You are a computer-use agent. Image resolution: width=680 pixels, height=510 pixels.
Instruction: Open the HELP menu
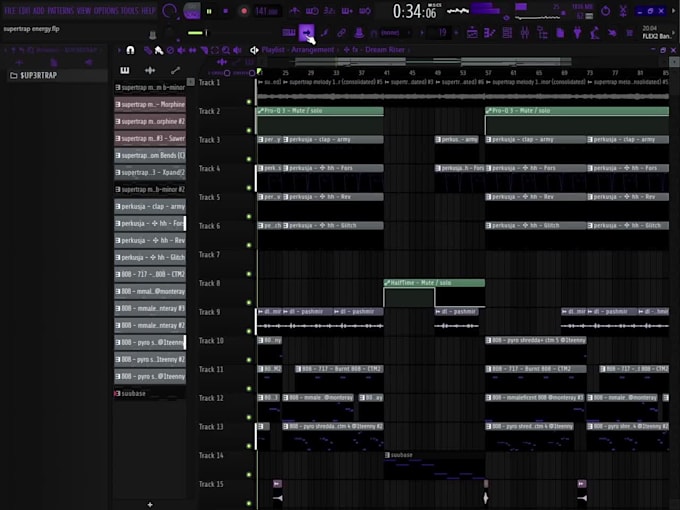point(148,11)
